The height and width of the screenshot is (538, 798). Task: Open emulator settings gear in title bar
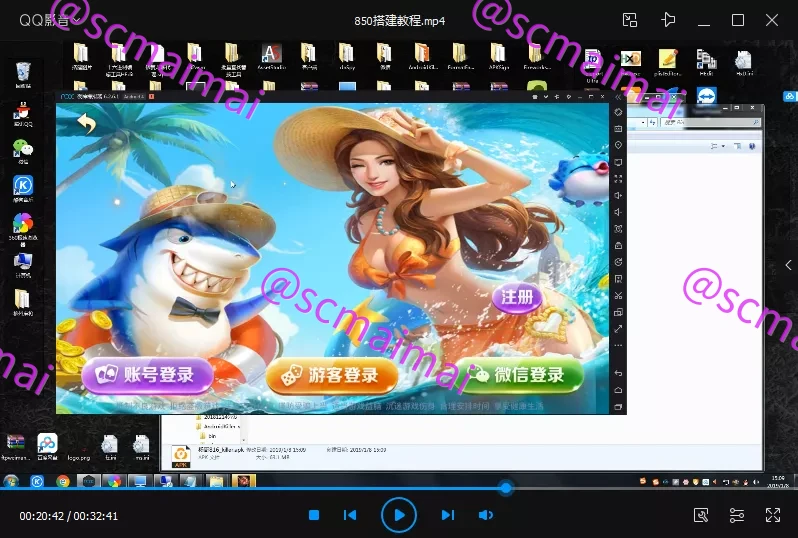click(x=568, y=97)
